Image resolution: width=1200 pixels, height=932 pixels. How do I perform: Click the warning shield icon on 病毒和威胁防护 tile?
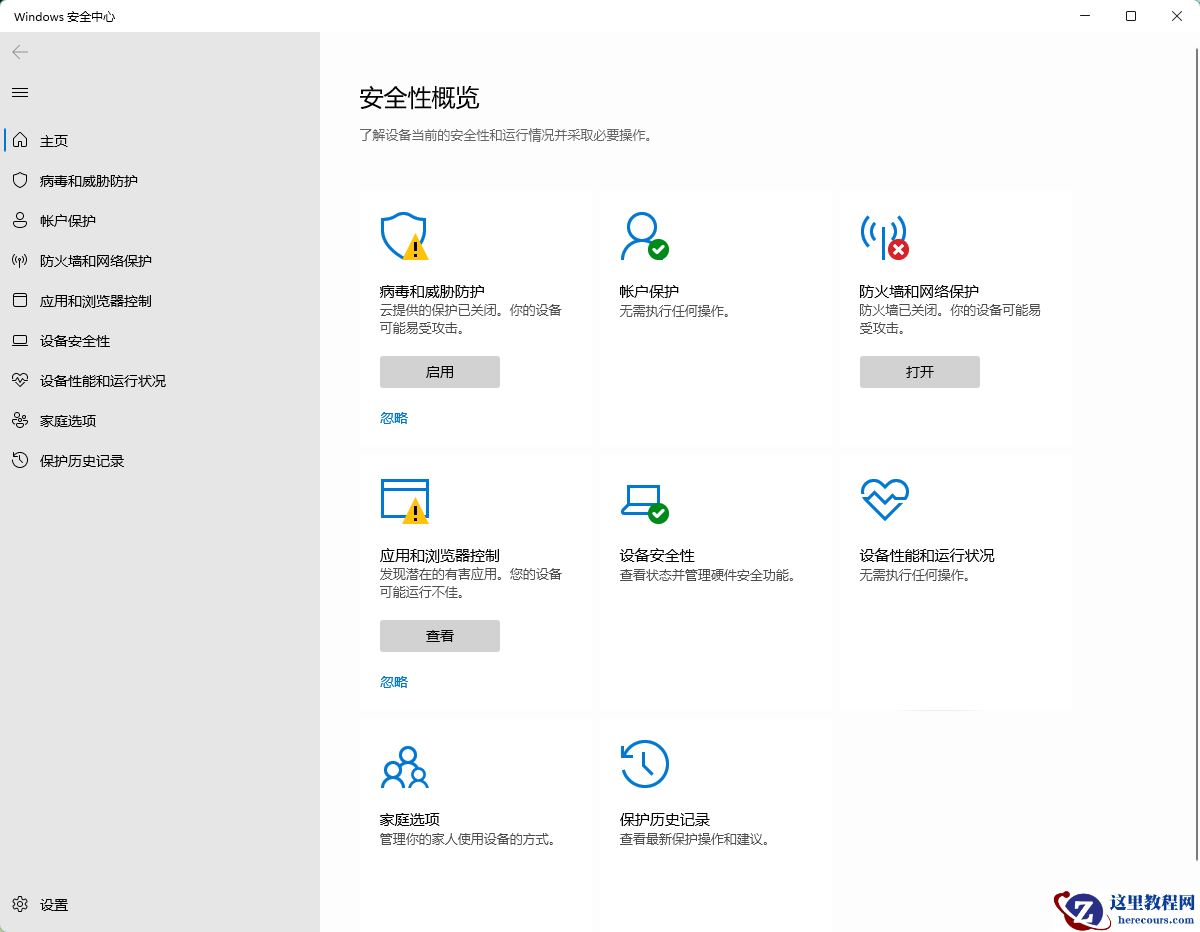(x=405, y=235)
